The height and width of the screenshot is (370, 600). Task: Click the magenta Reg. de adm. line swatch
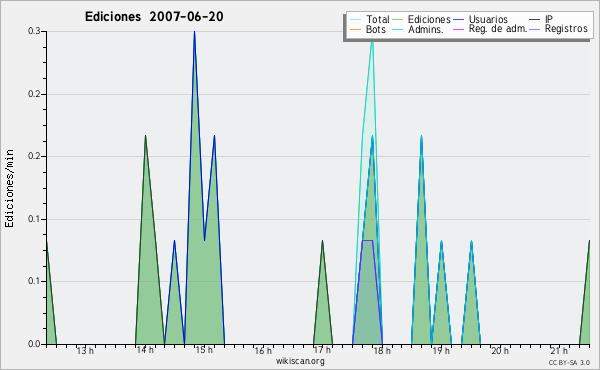(x=458, y=29)
